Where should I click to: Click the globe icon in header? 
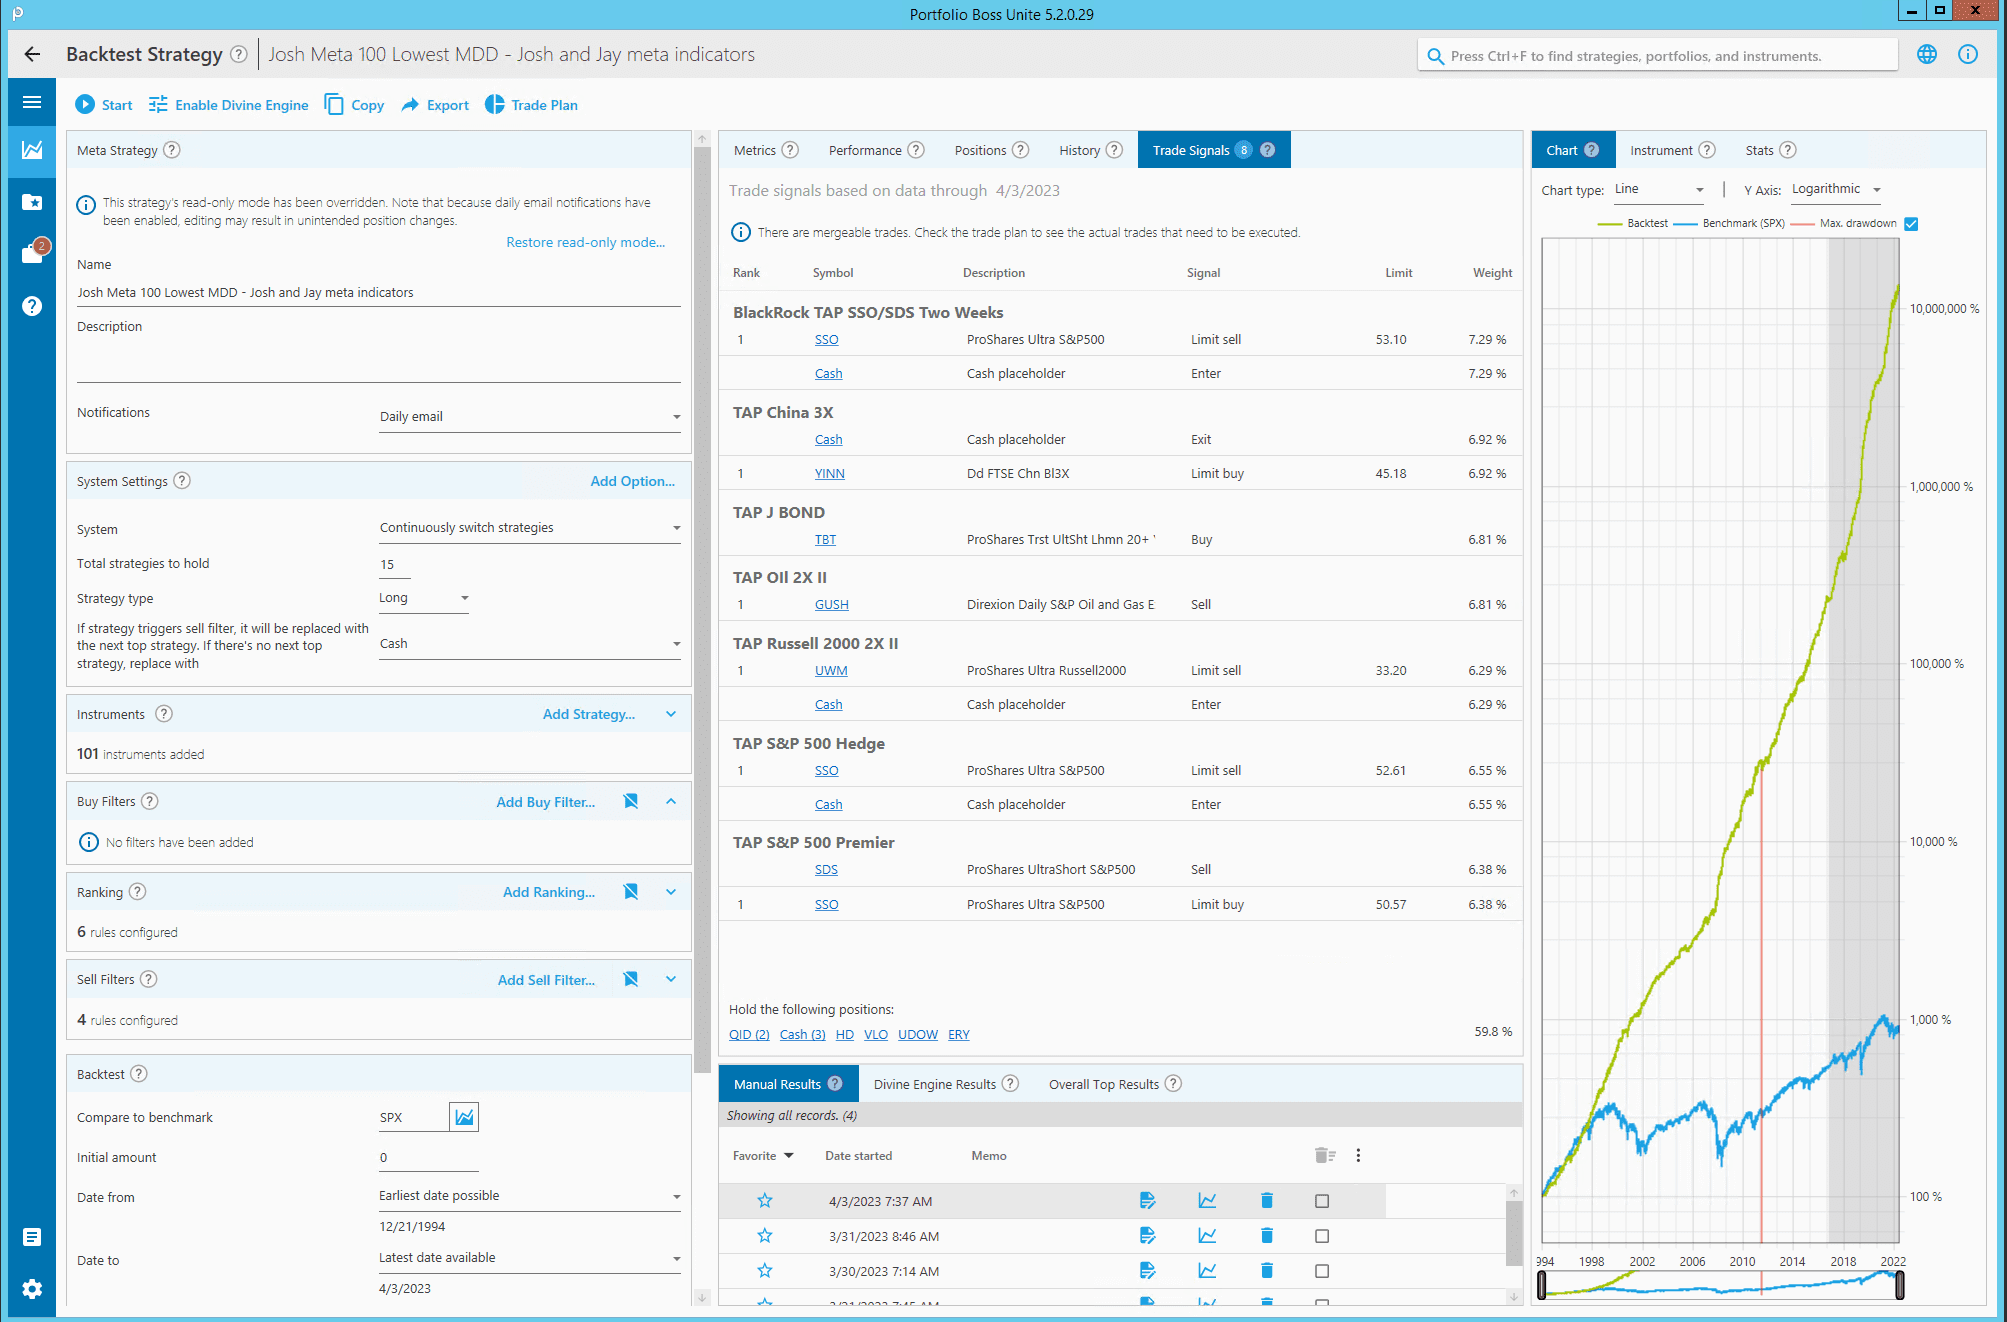click(1927, 55)
